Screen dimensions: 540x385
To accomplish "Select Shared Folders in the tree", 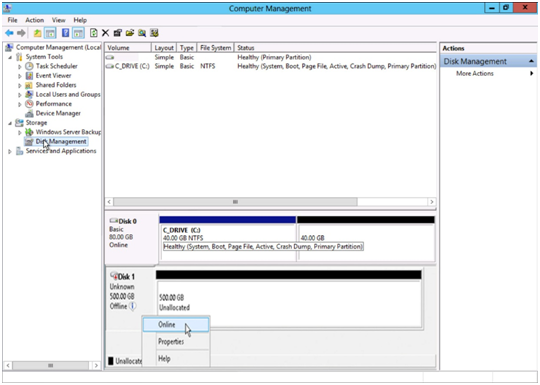I will click(x=56, y=85).
